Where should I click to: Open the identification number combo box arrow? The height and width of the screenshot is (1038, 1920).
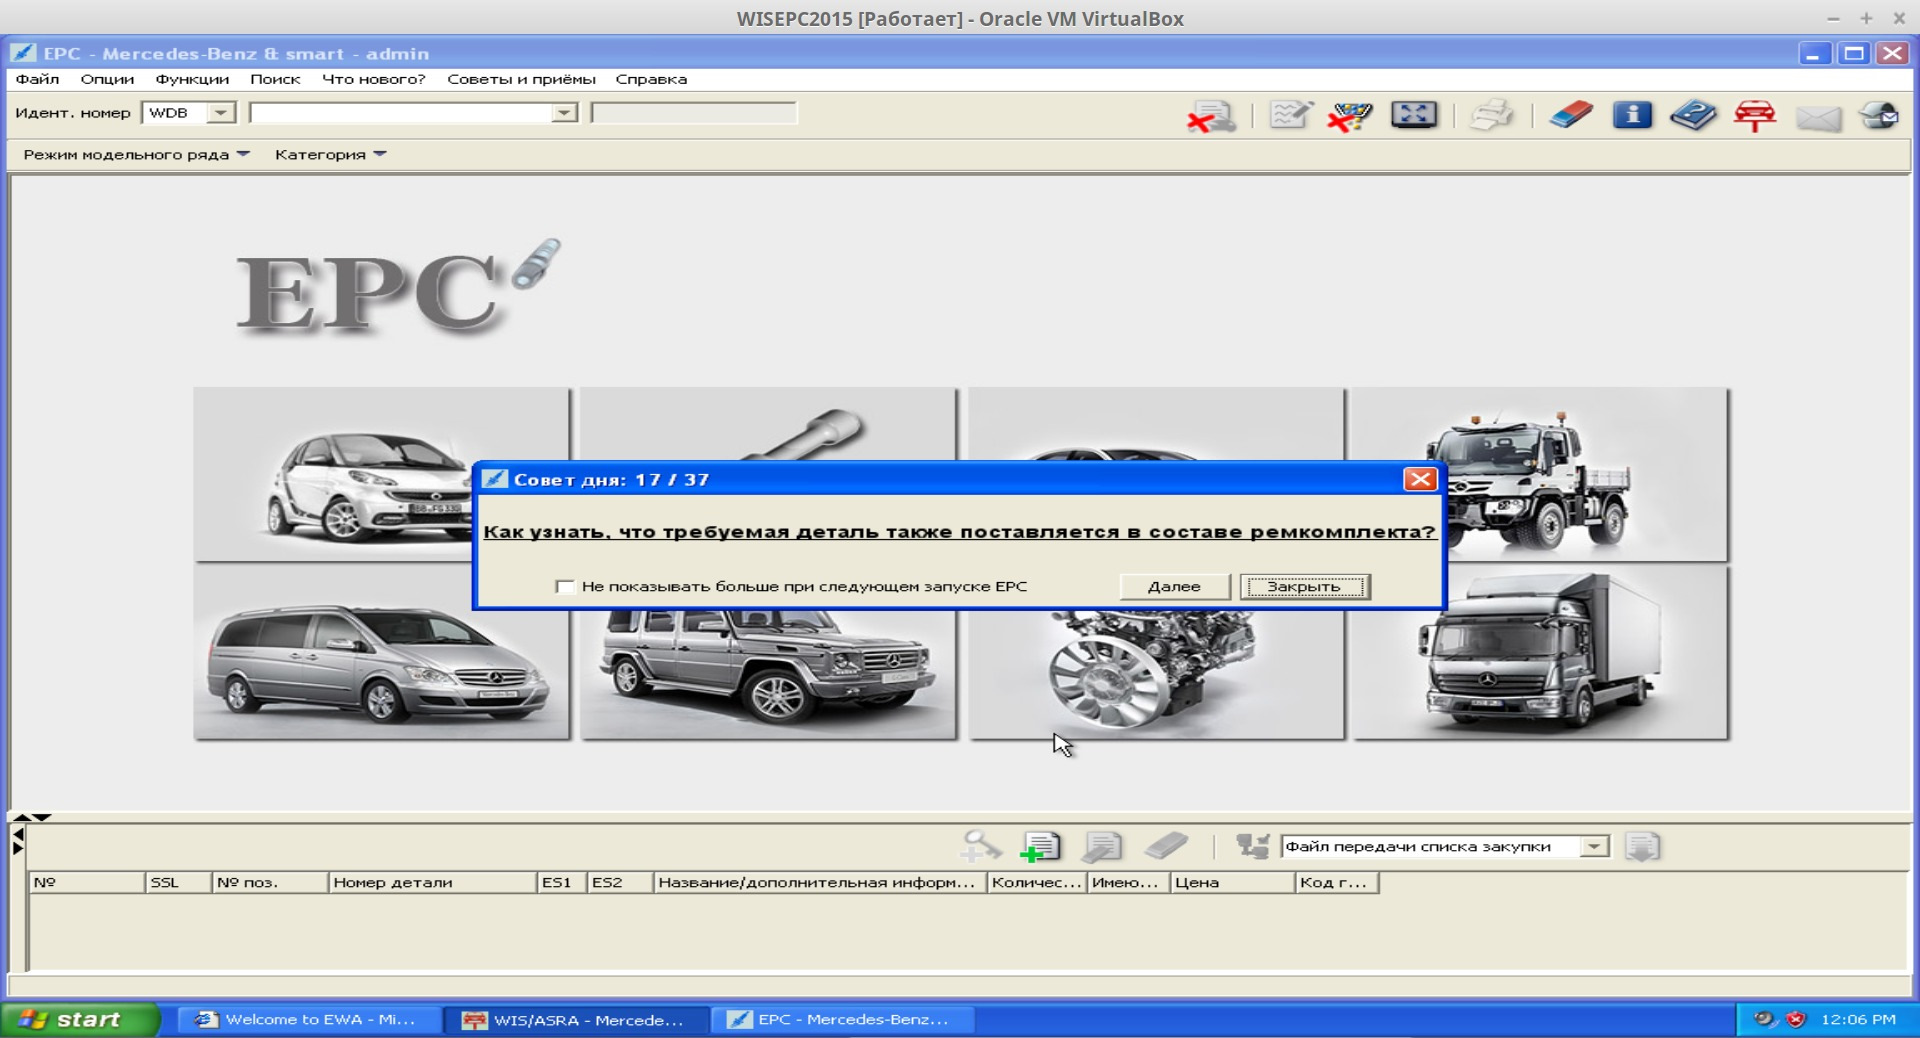point(565,113)
